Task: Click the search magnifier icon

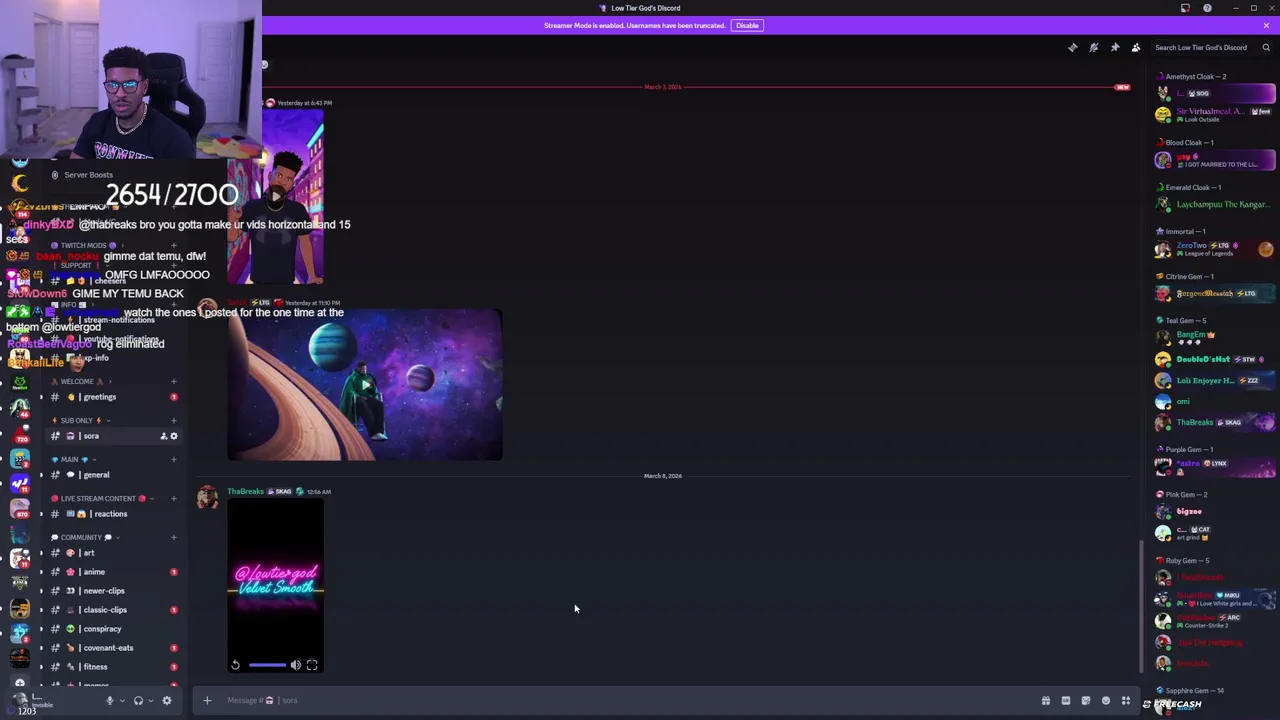Action: [x=1266, y=47]
